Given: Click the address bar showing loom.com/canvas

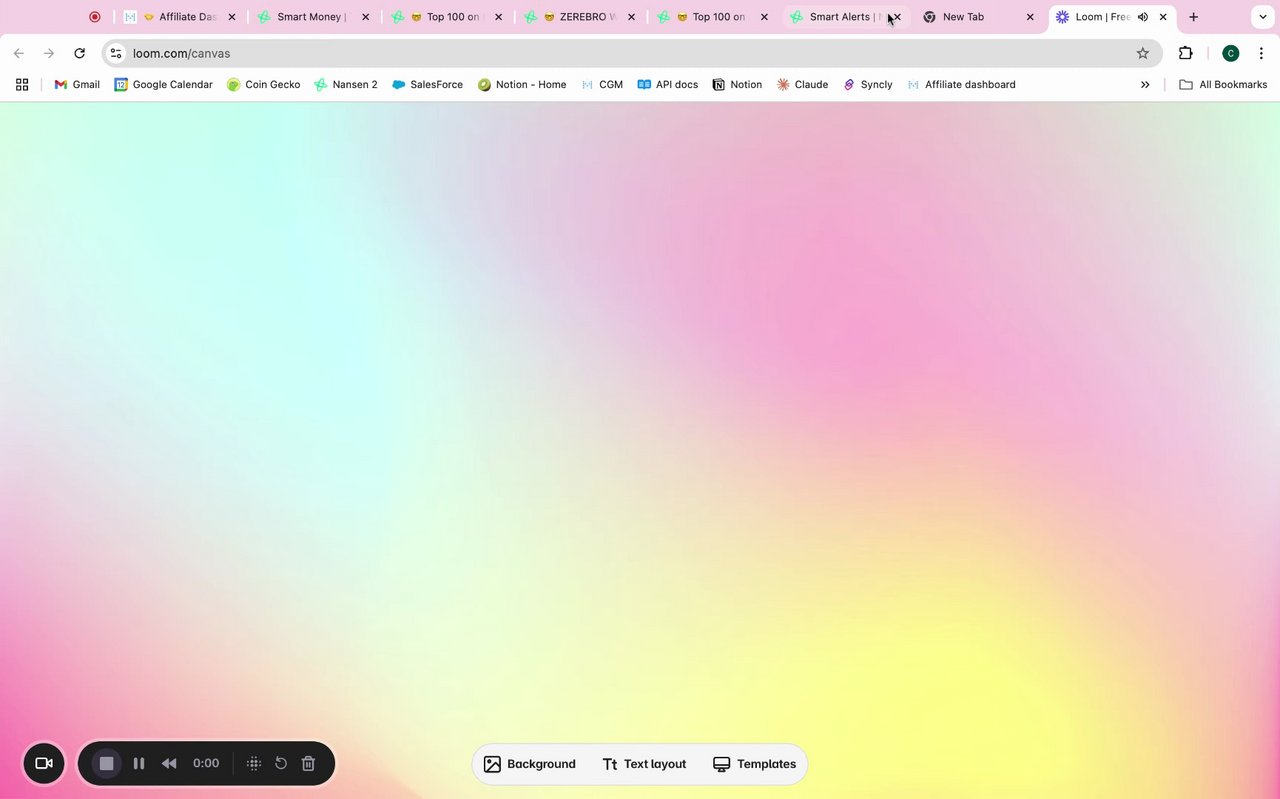Looking at the screenshot, I should (x=630, y=53).
